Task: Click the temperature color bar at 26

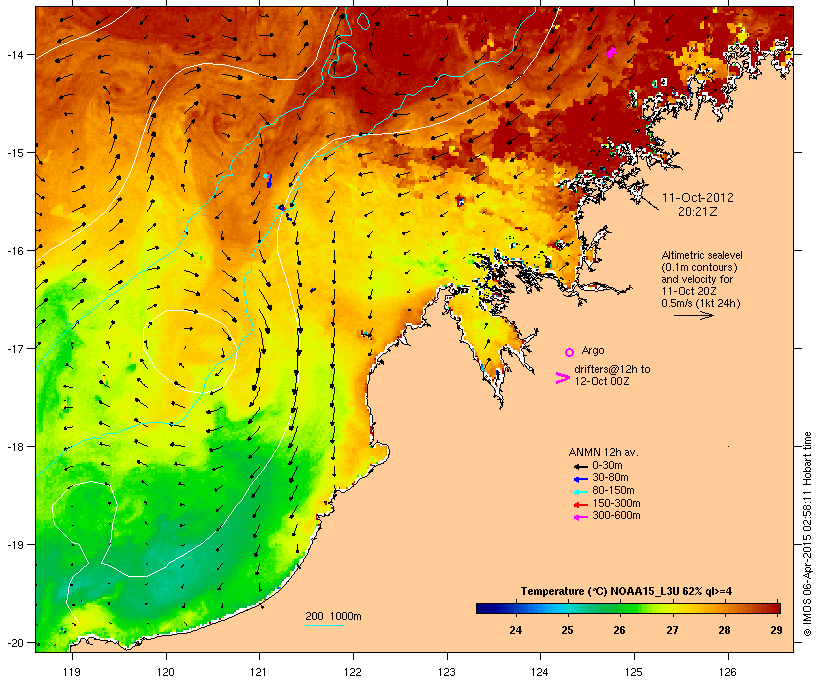Action: (620, 608)
